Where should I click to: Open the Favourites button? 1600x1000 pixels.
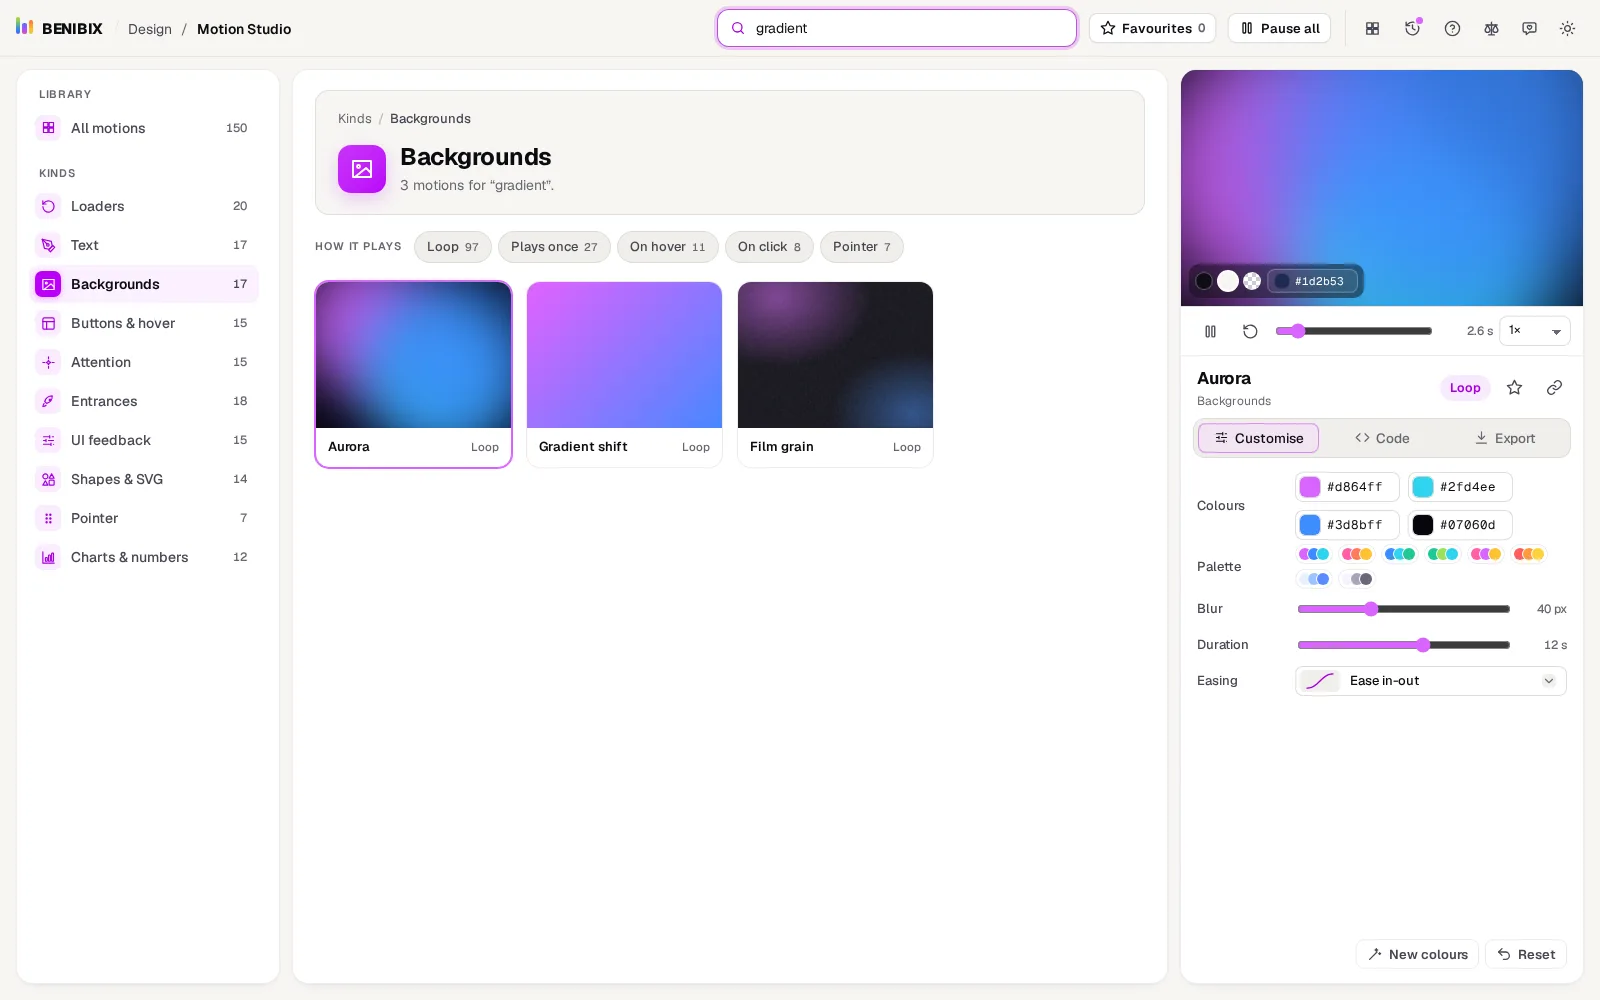1152,28
